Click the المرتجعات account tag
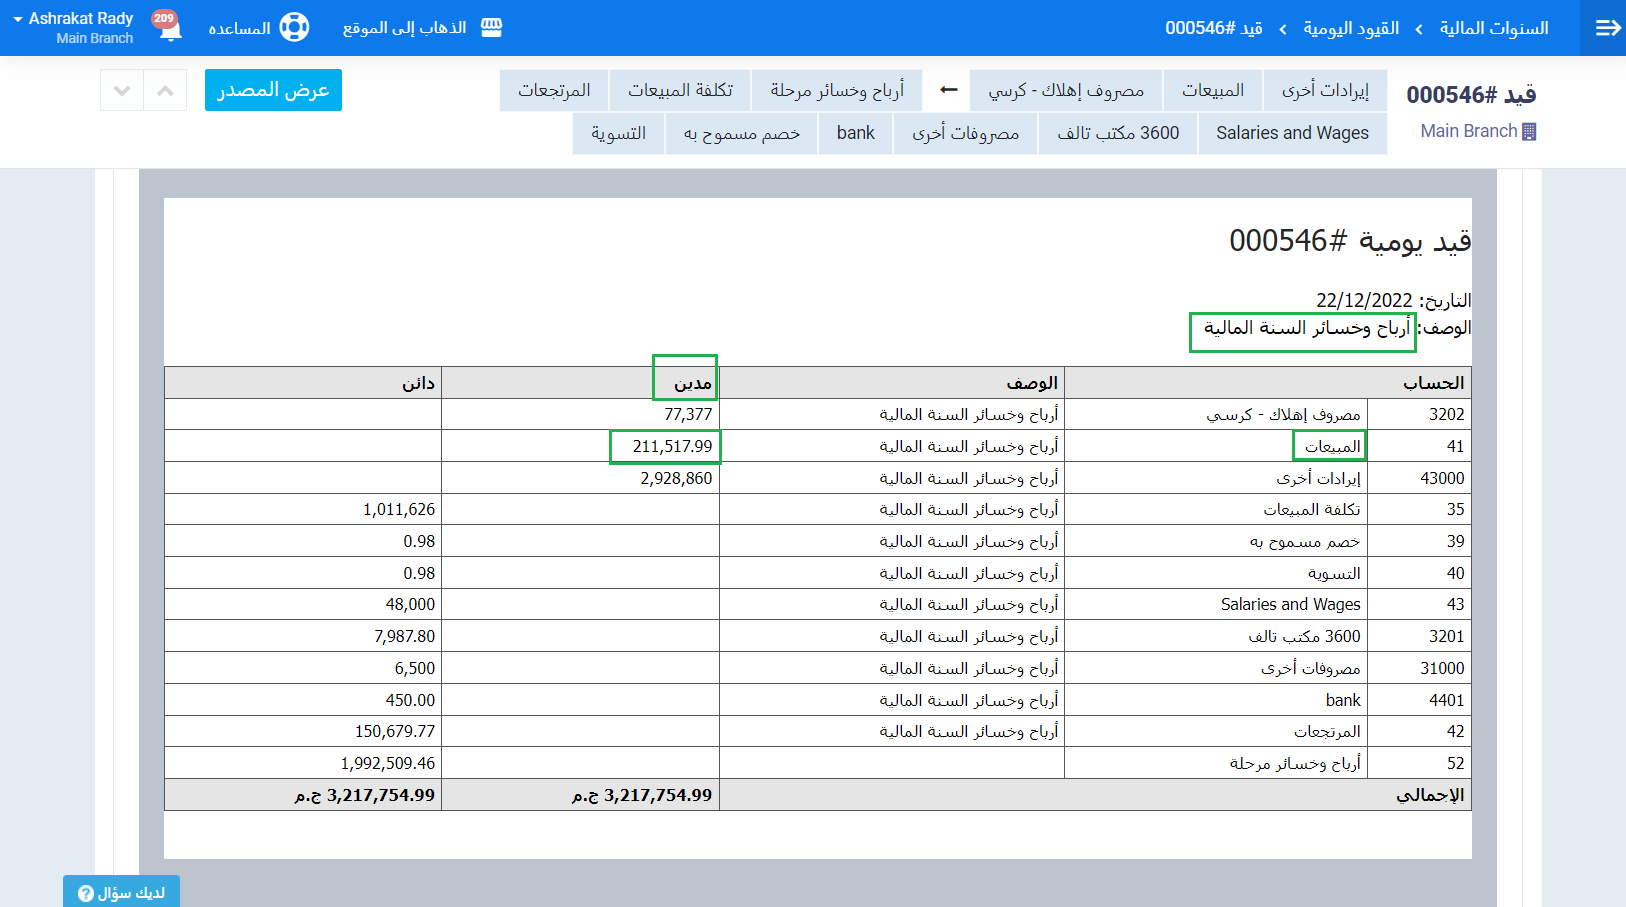The width and height of the screenshot is (1626, 907). click(x=554, y=90)
